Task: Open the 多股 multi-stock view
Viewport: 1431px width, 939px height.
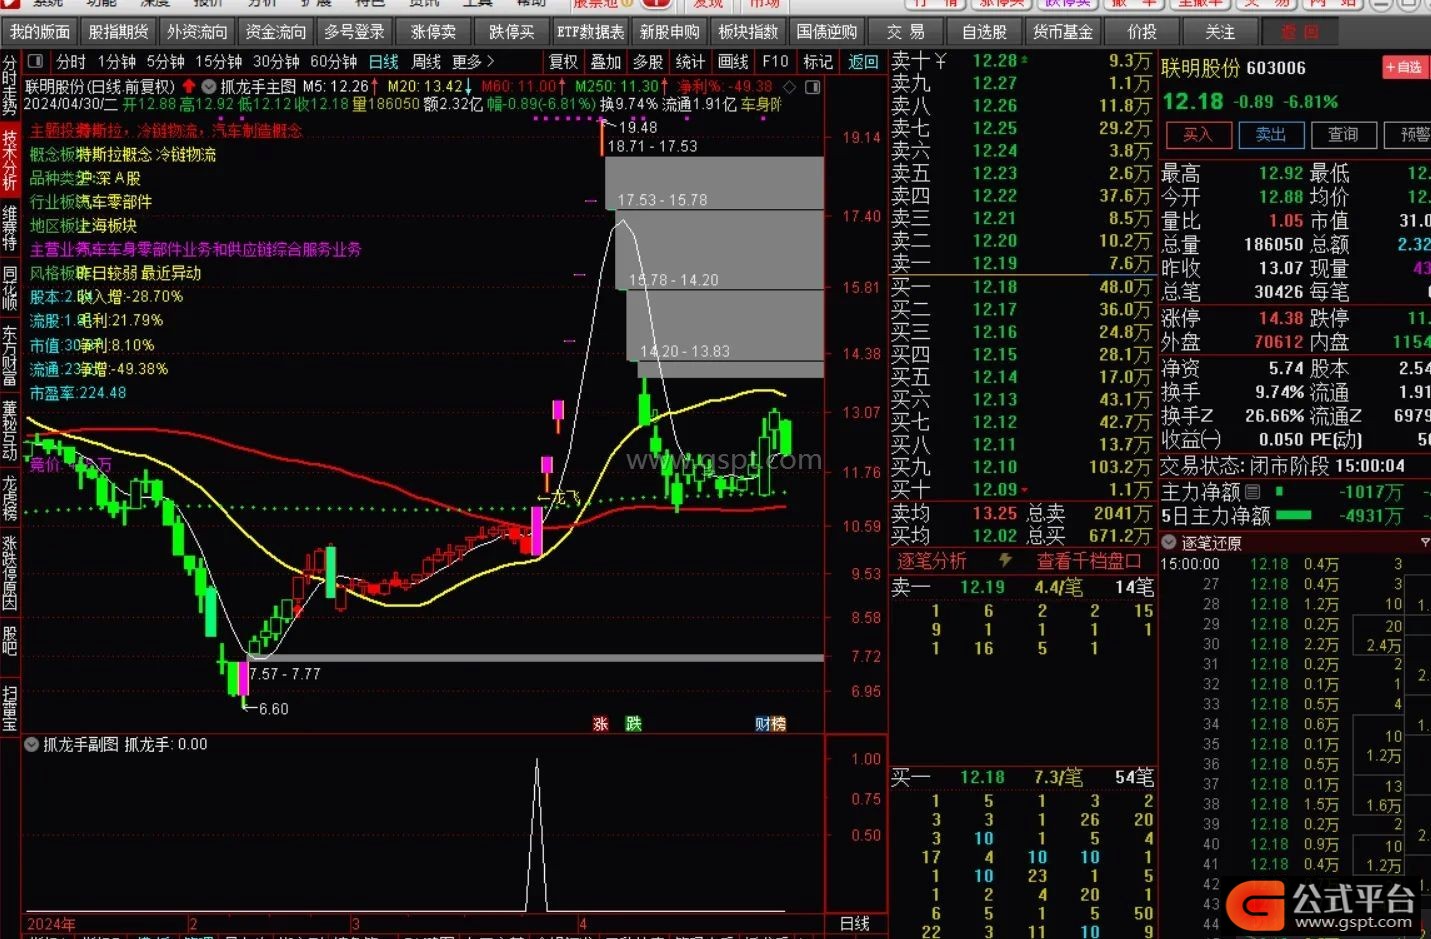Action: point(648,62)
